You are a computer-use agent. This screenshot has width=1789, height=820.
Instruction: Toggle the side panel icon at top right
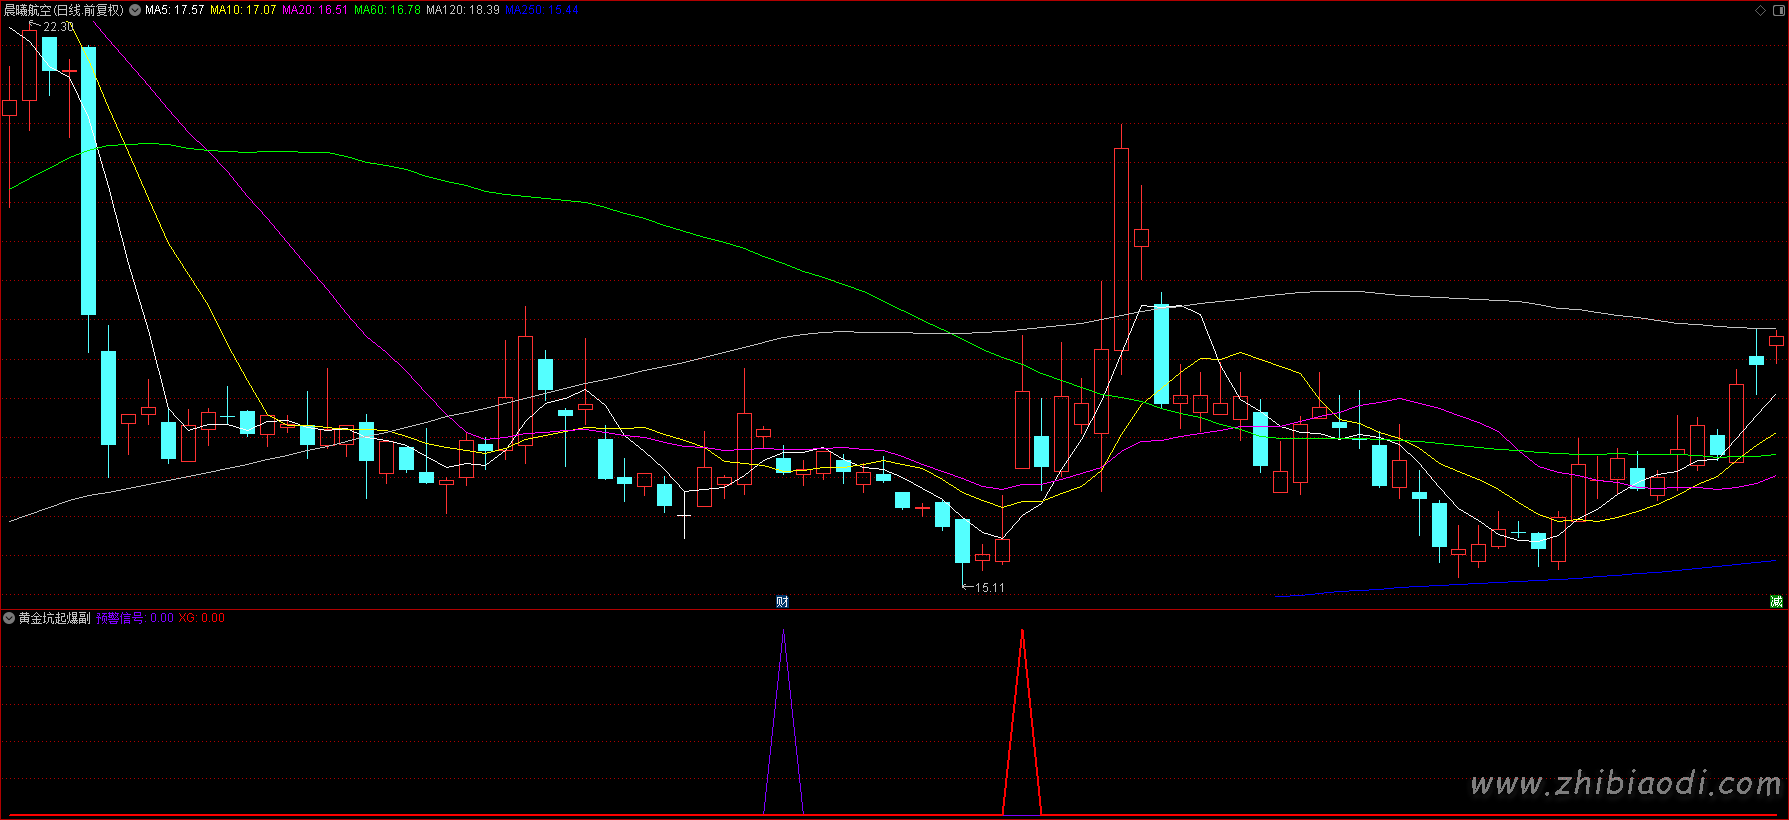point(1777,10)
